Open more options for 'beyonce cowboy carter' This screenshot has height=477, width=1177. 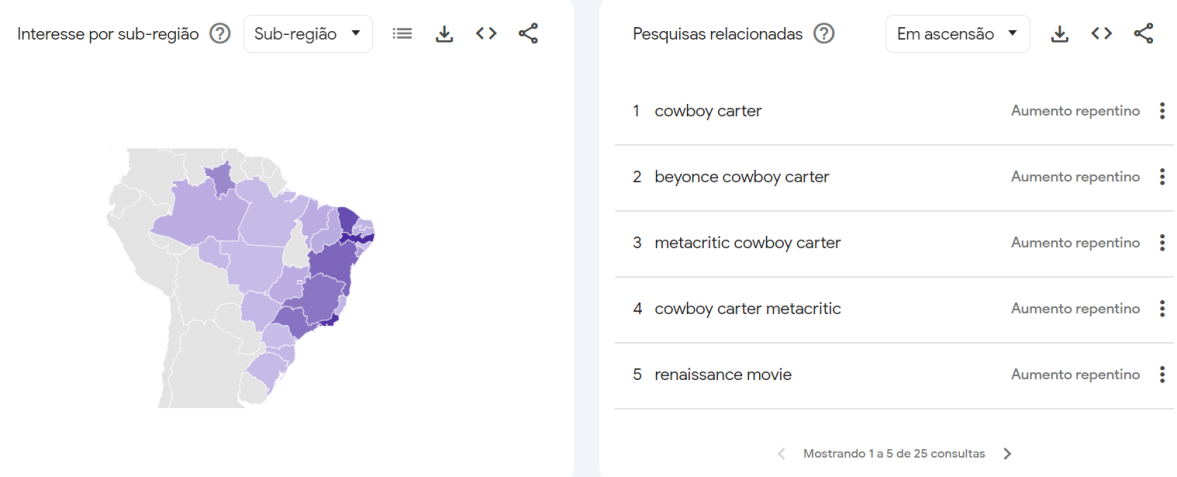[x=1162, y=177]
